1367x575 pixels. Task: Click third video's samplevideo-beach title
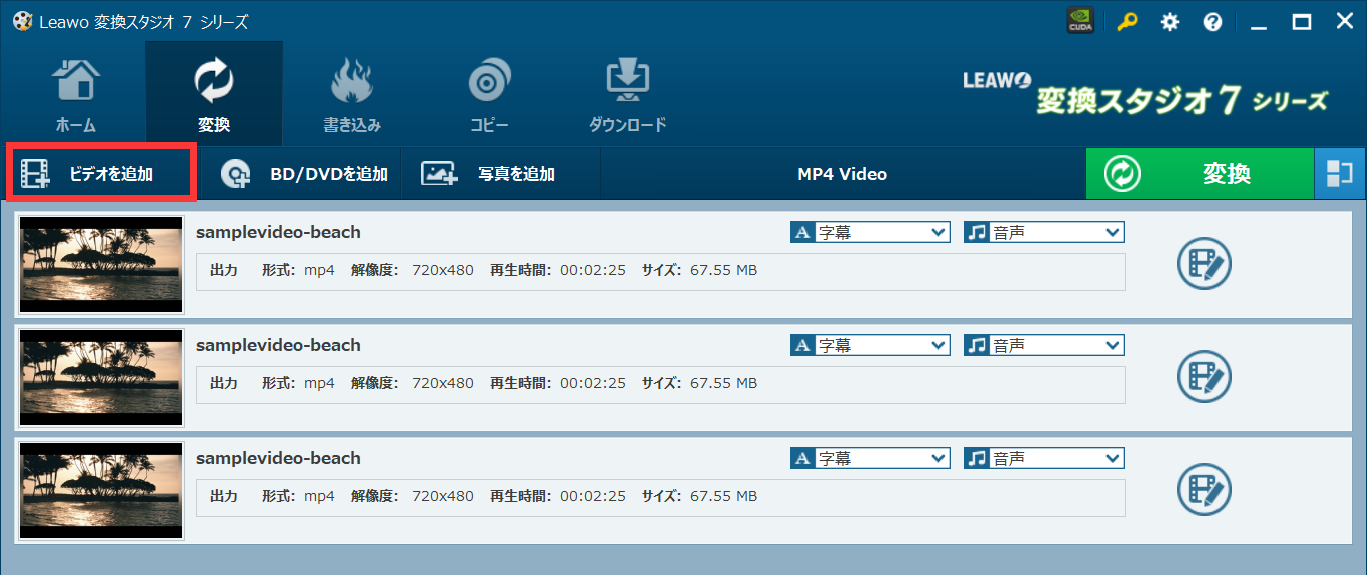click(278, 458)
